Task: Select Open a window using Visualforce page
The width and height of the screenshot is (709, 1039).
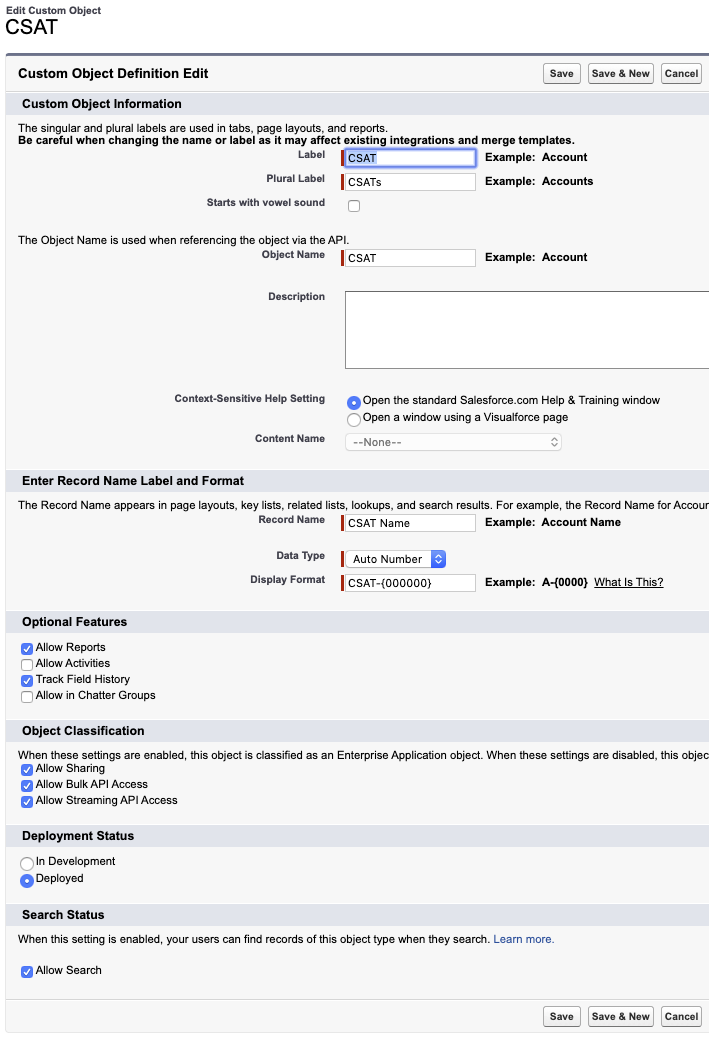Action: [x=354, y=419]
